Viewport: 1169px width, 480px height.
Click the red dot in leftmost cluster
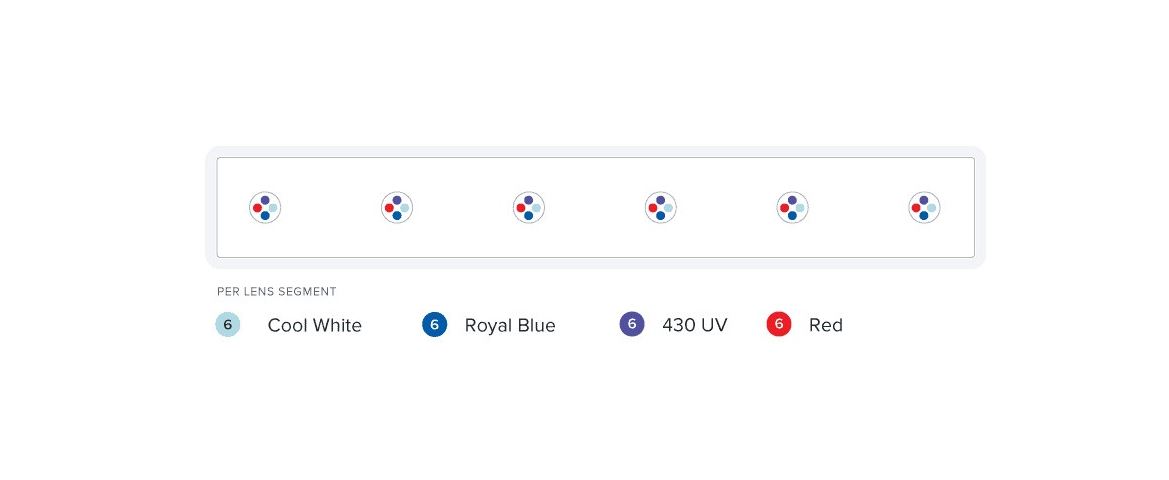point(257,208)
